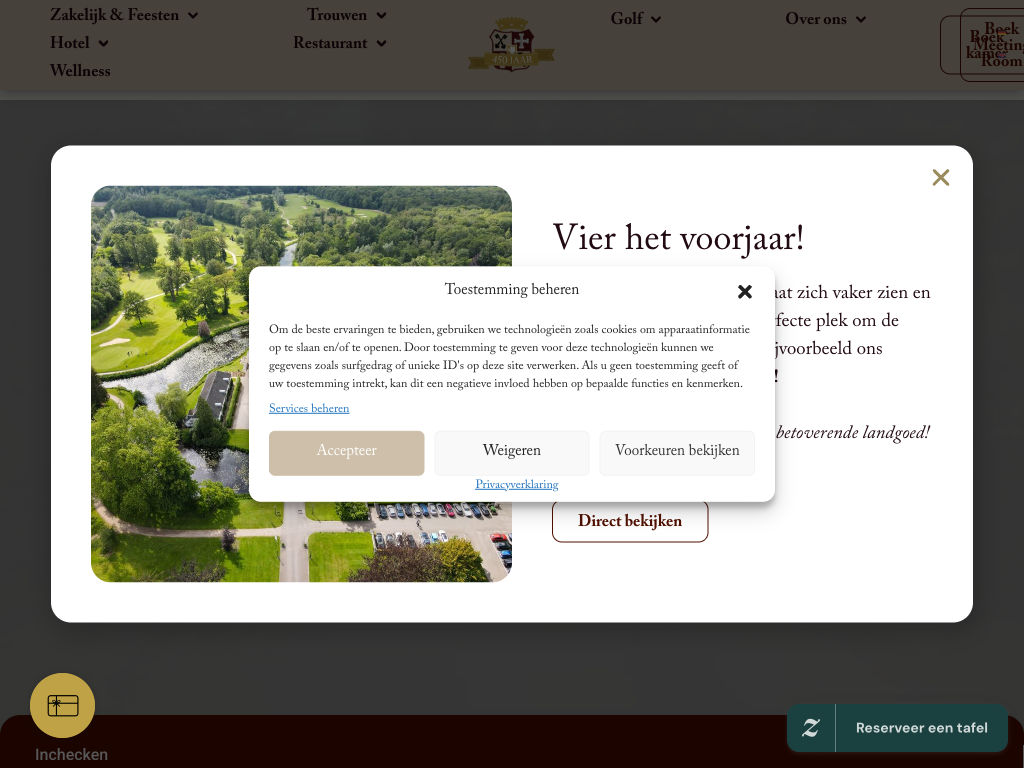Go to the Wellness page
Image resolution: width=1024 pixels, height=768 pixels.
(x=80, y=72)
